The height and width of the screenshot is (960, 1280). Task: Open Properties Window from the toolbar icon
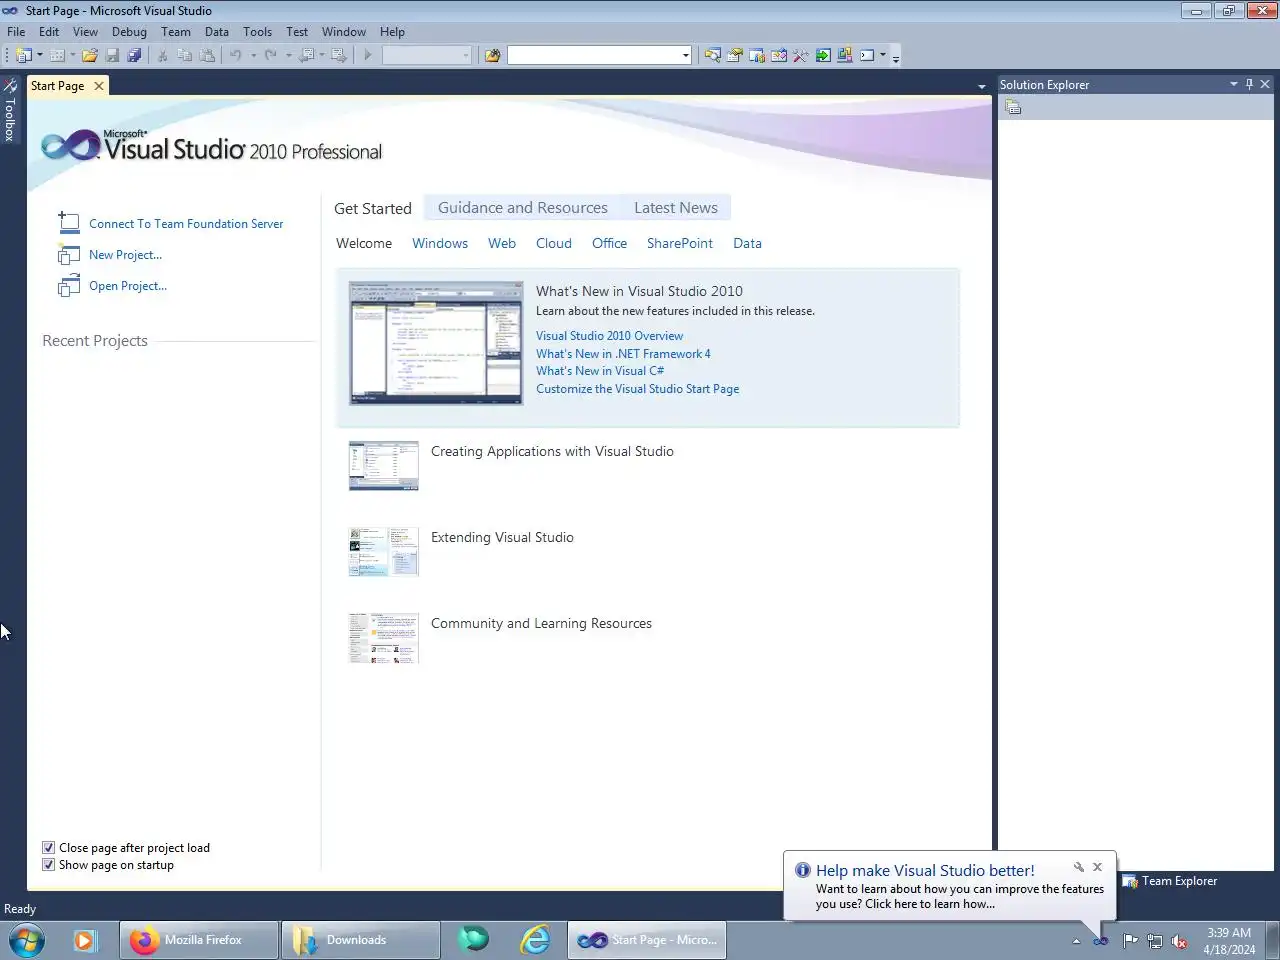pyautogui.click(x=734, y=55)
